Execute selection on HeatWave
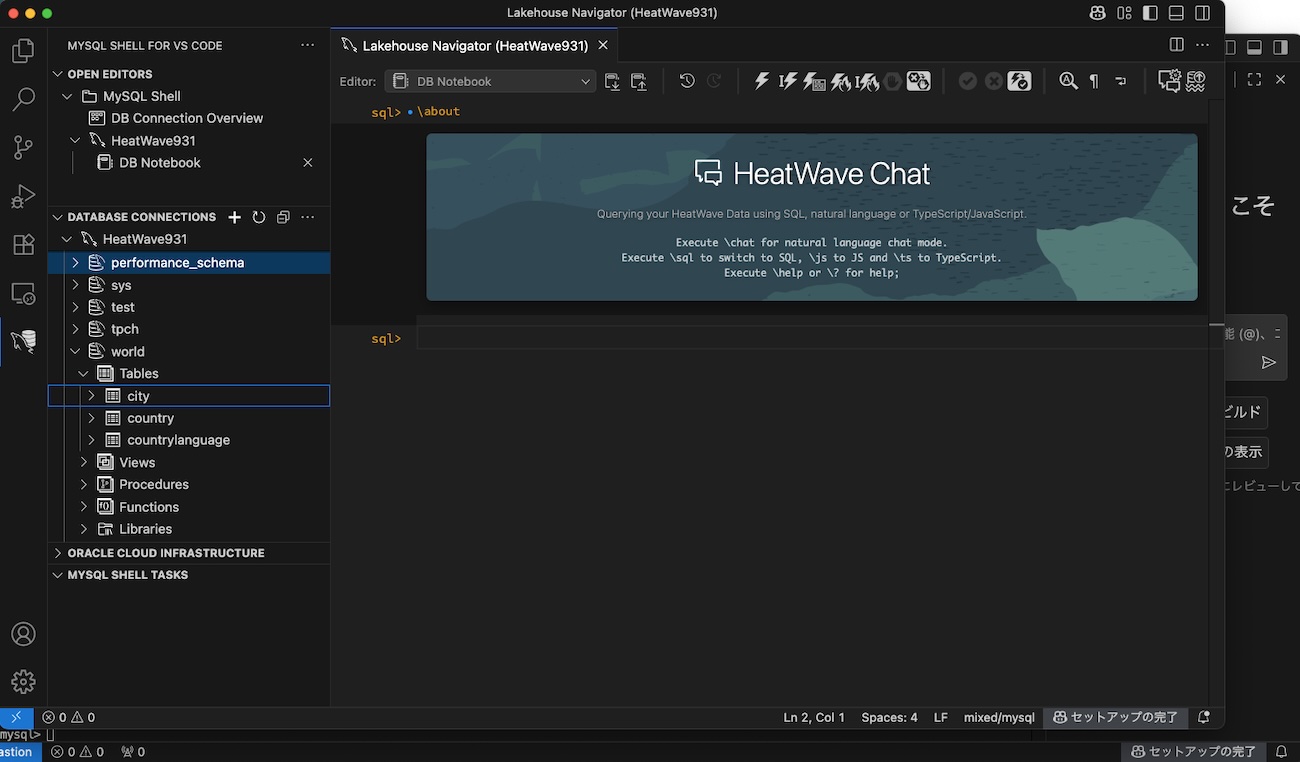 coord(841,81)
